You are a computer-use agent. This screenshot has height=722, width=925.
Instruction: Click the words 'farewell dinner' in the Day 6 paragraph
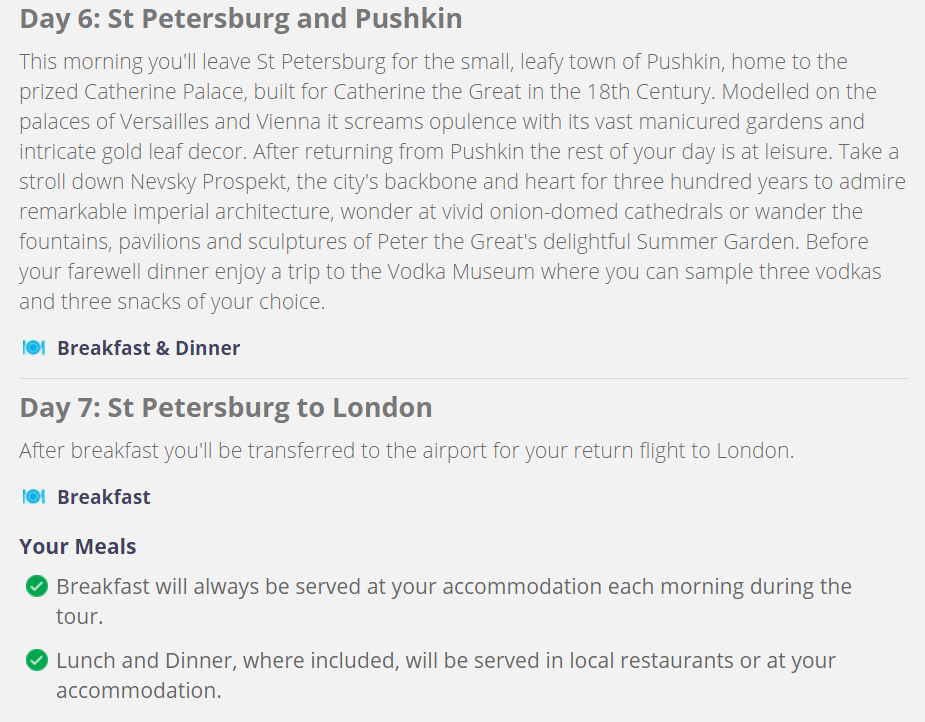coord(138,272)
